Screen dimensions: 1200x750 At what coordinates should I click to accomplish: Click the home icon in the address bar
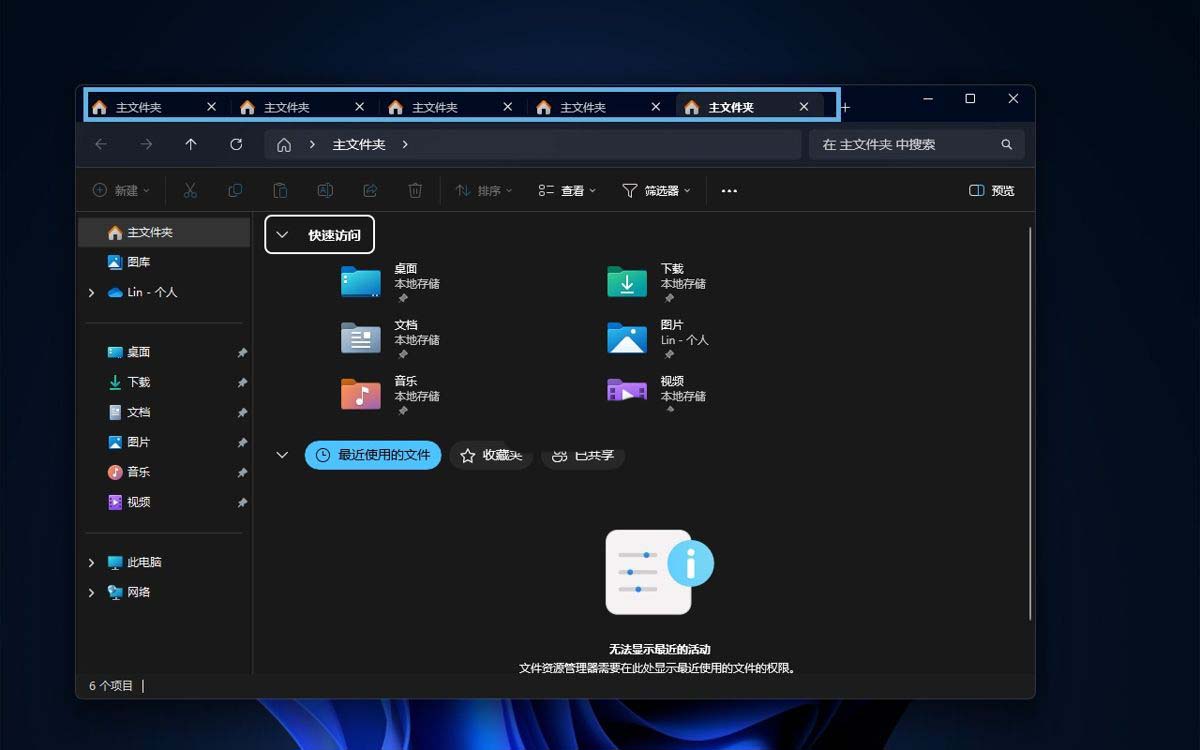(x=284, y=145)
